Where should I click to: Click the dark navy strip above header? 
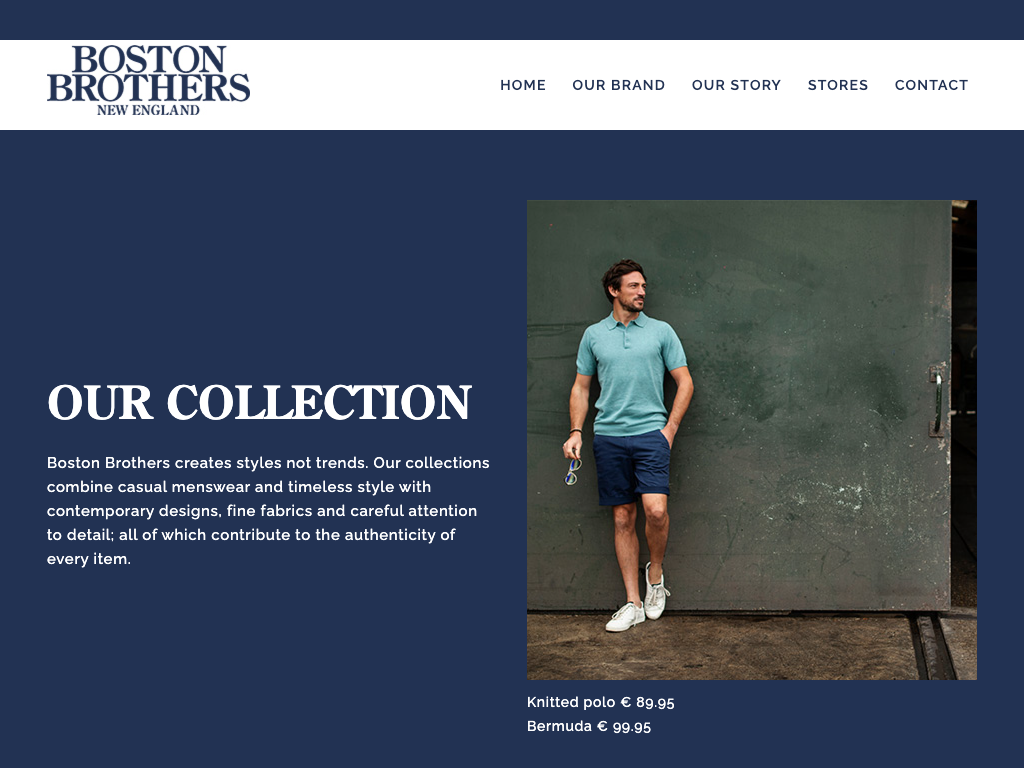point(512,20)
